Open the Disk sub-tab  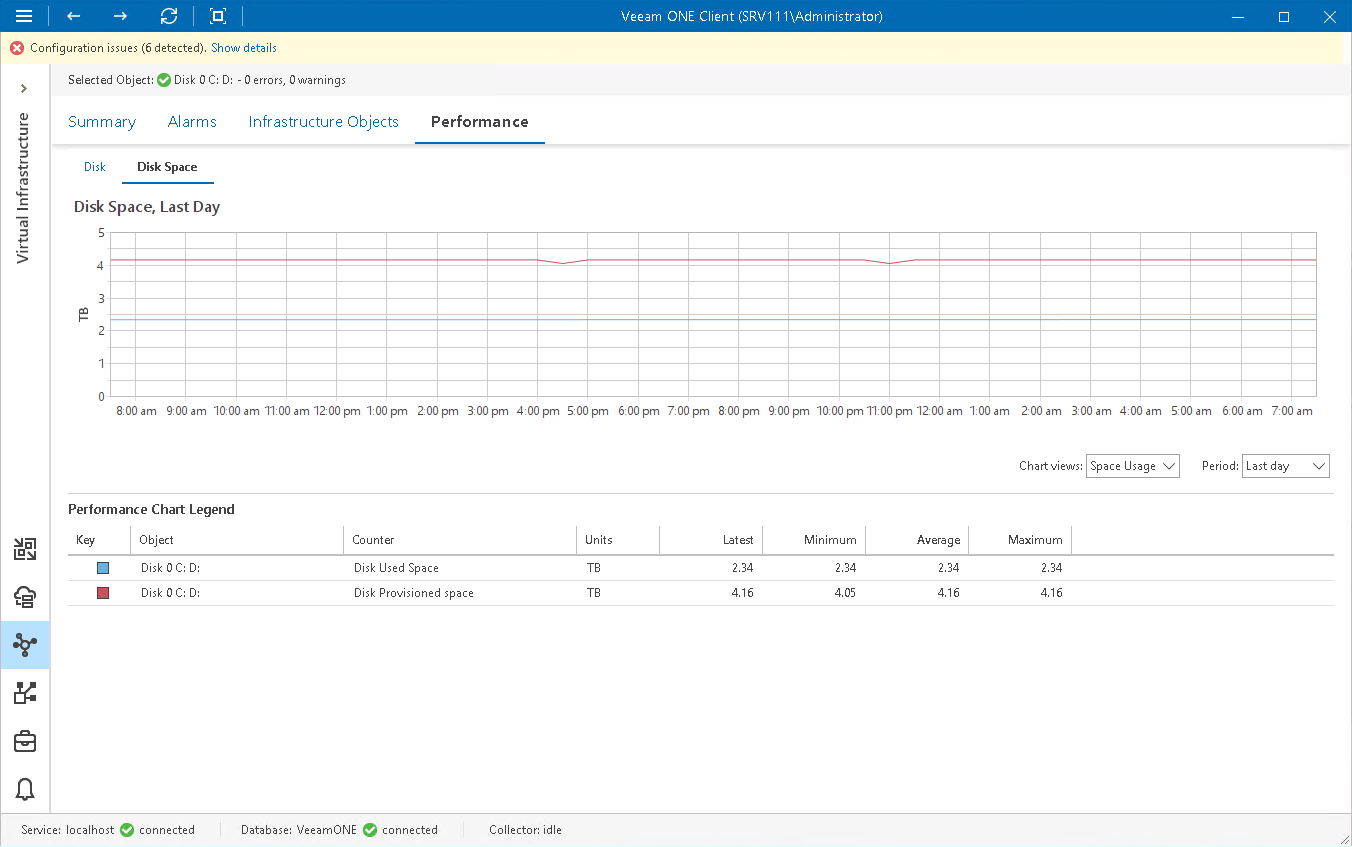[94, 167]
